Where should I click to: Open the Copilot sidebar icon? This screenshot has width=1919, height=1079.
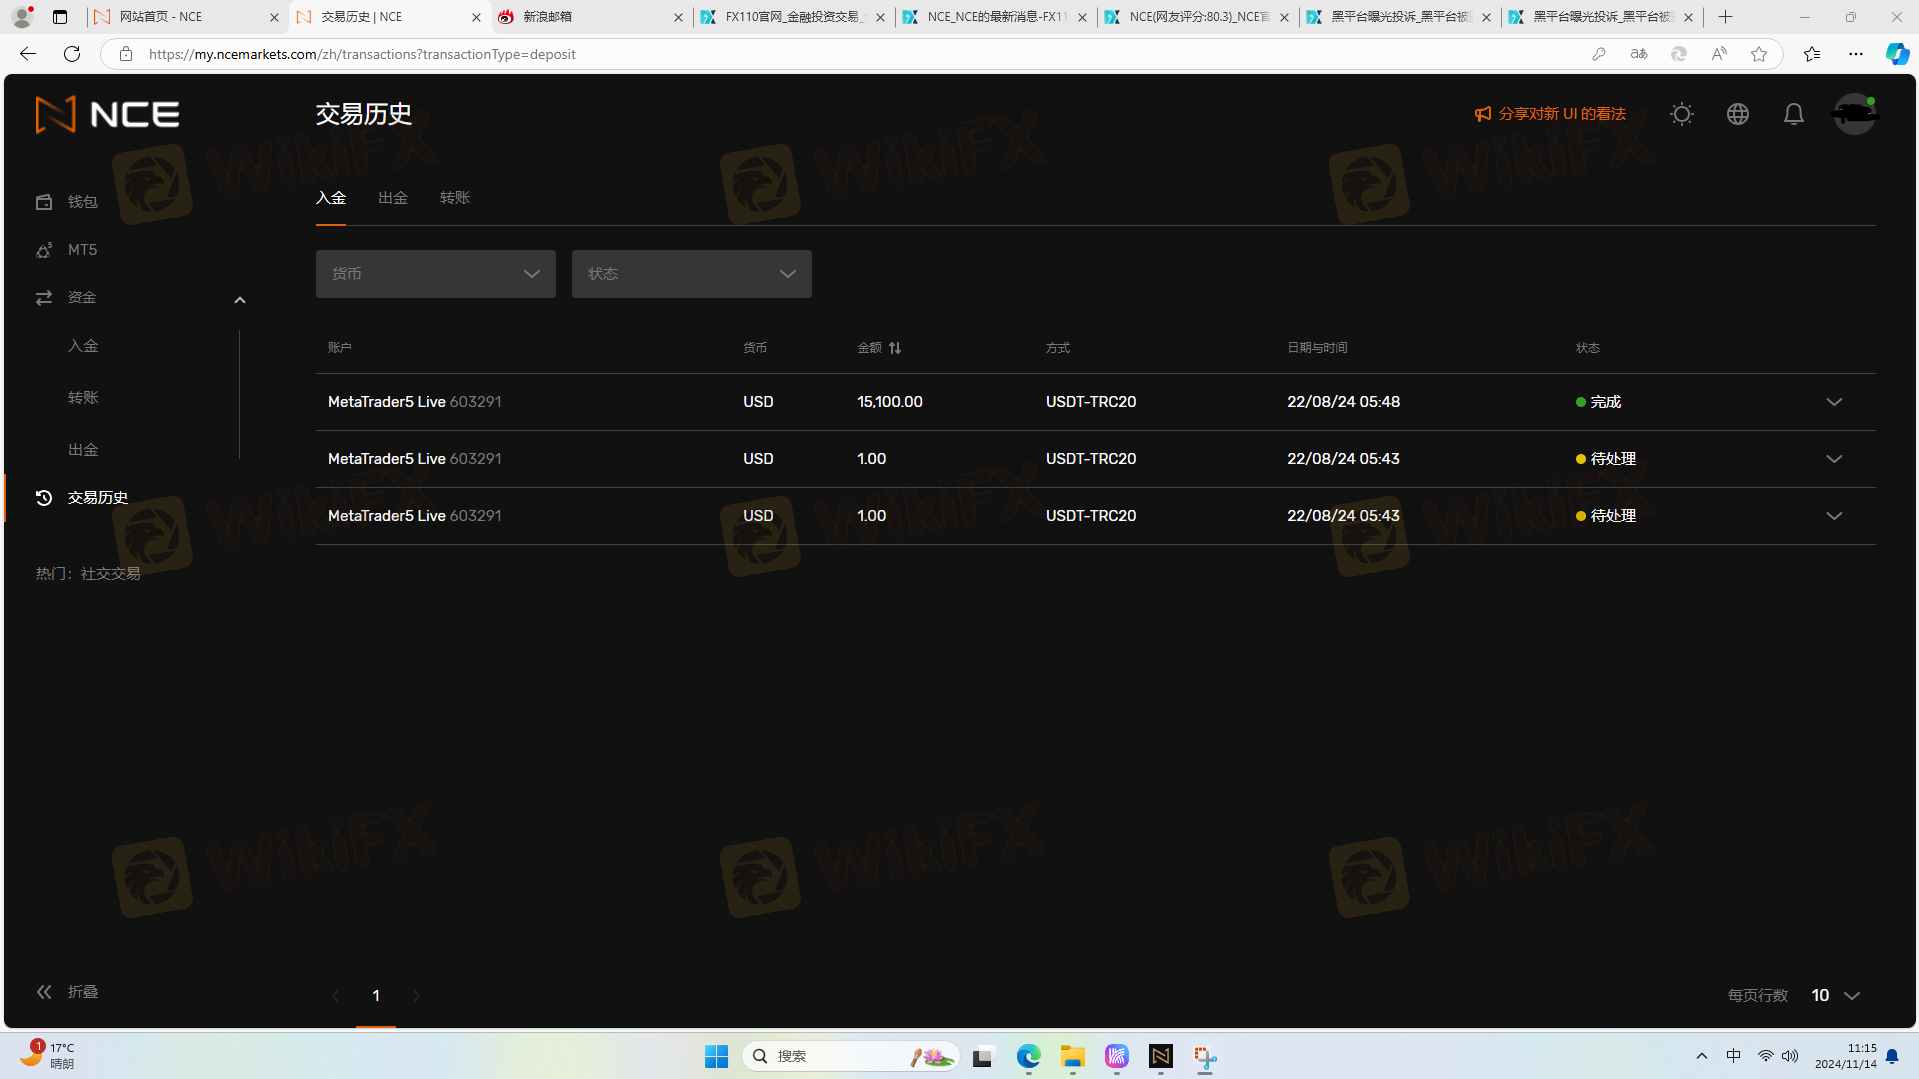[x=1897, y=54]
